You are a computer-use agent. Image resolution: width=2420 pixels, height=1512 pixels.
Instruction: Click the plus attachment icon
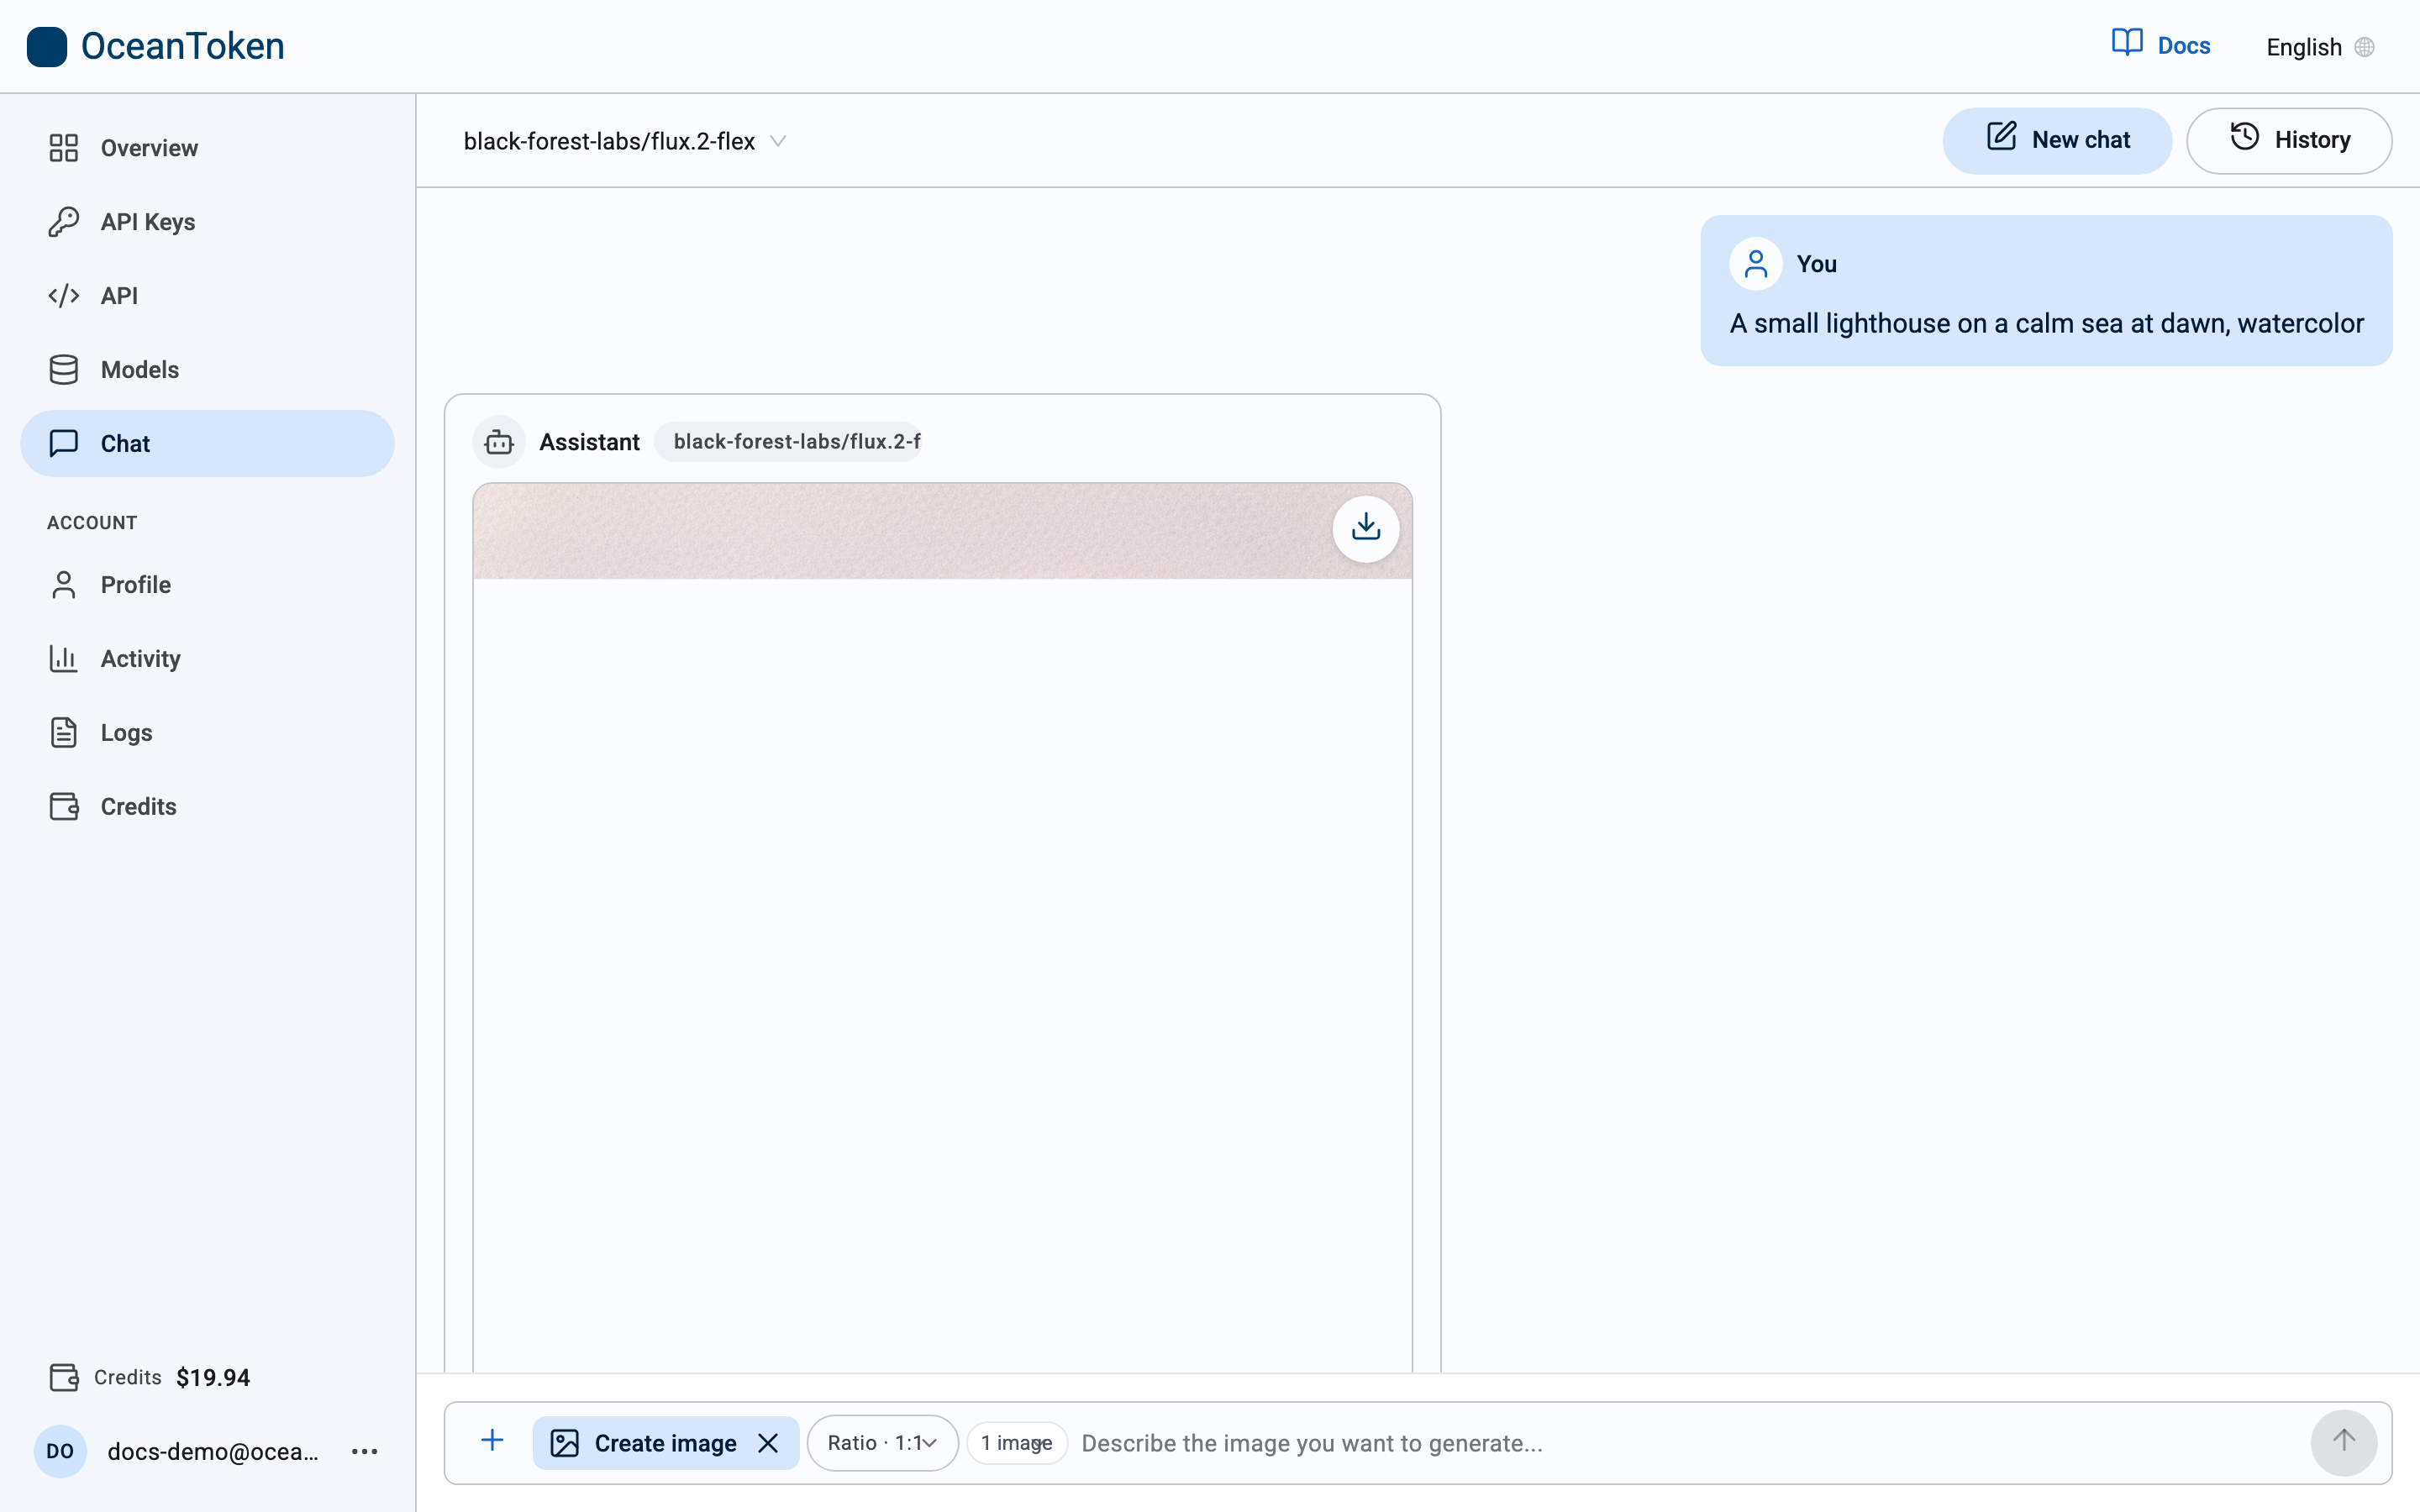[492, 1441]
